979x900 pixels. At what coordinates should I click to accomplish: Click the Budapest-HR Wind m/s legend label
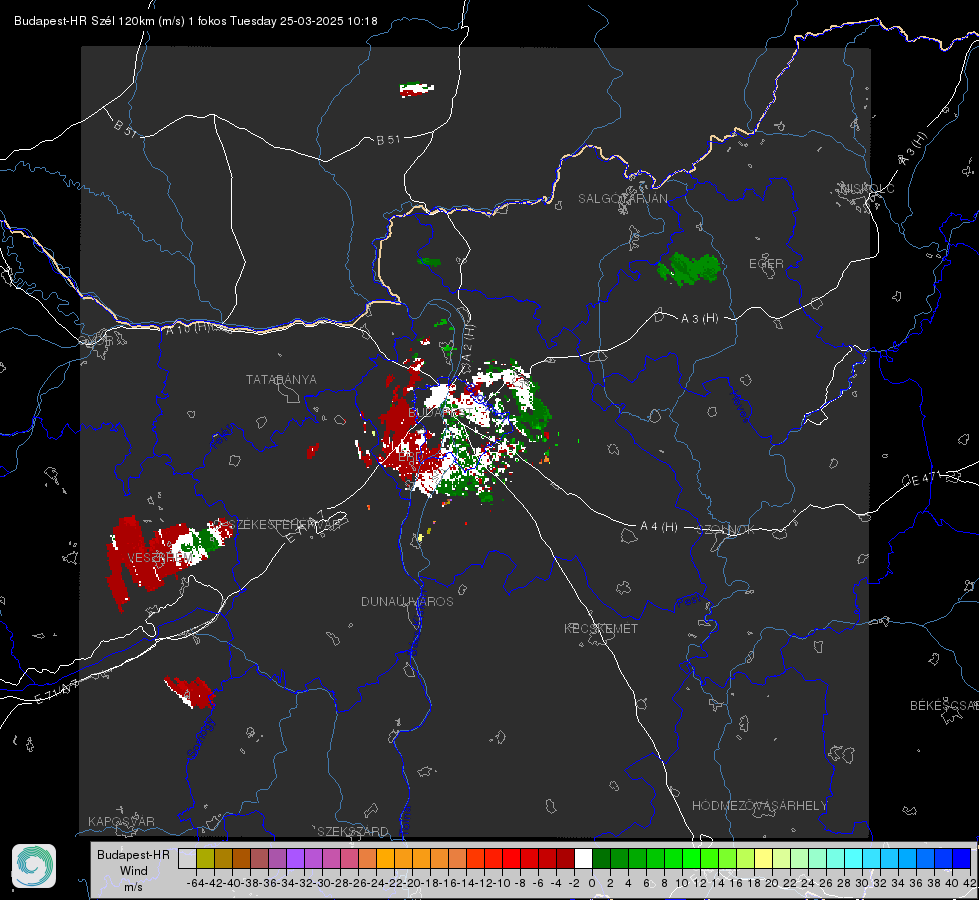pos(133,871)
